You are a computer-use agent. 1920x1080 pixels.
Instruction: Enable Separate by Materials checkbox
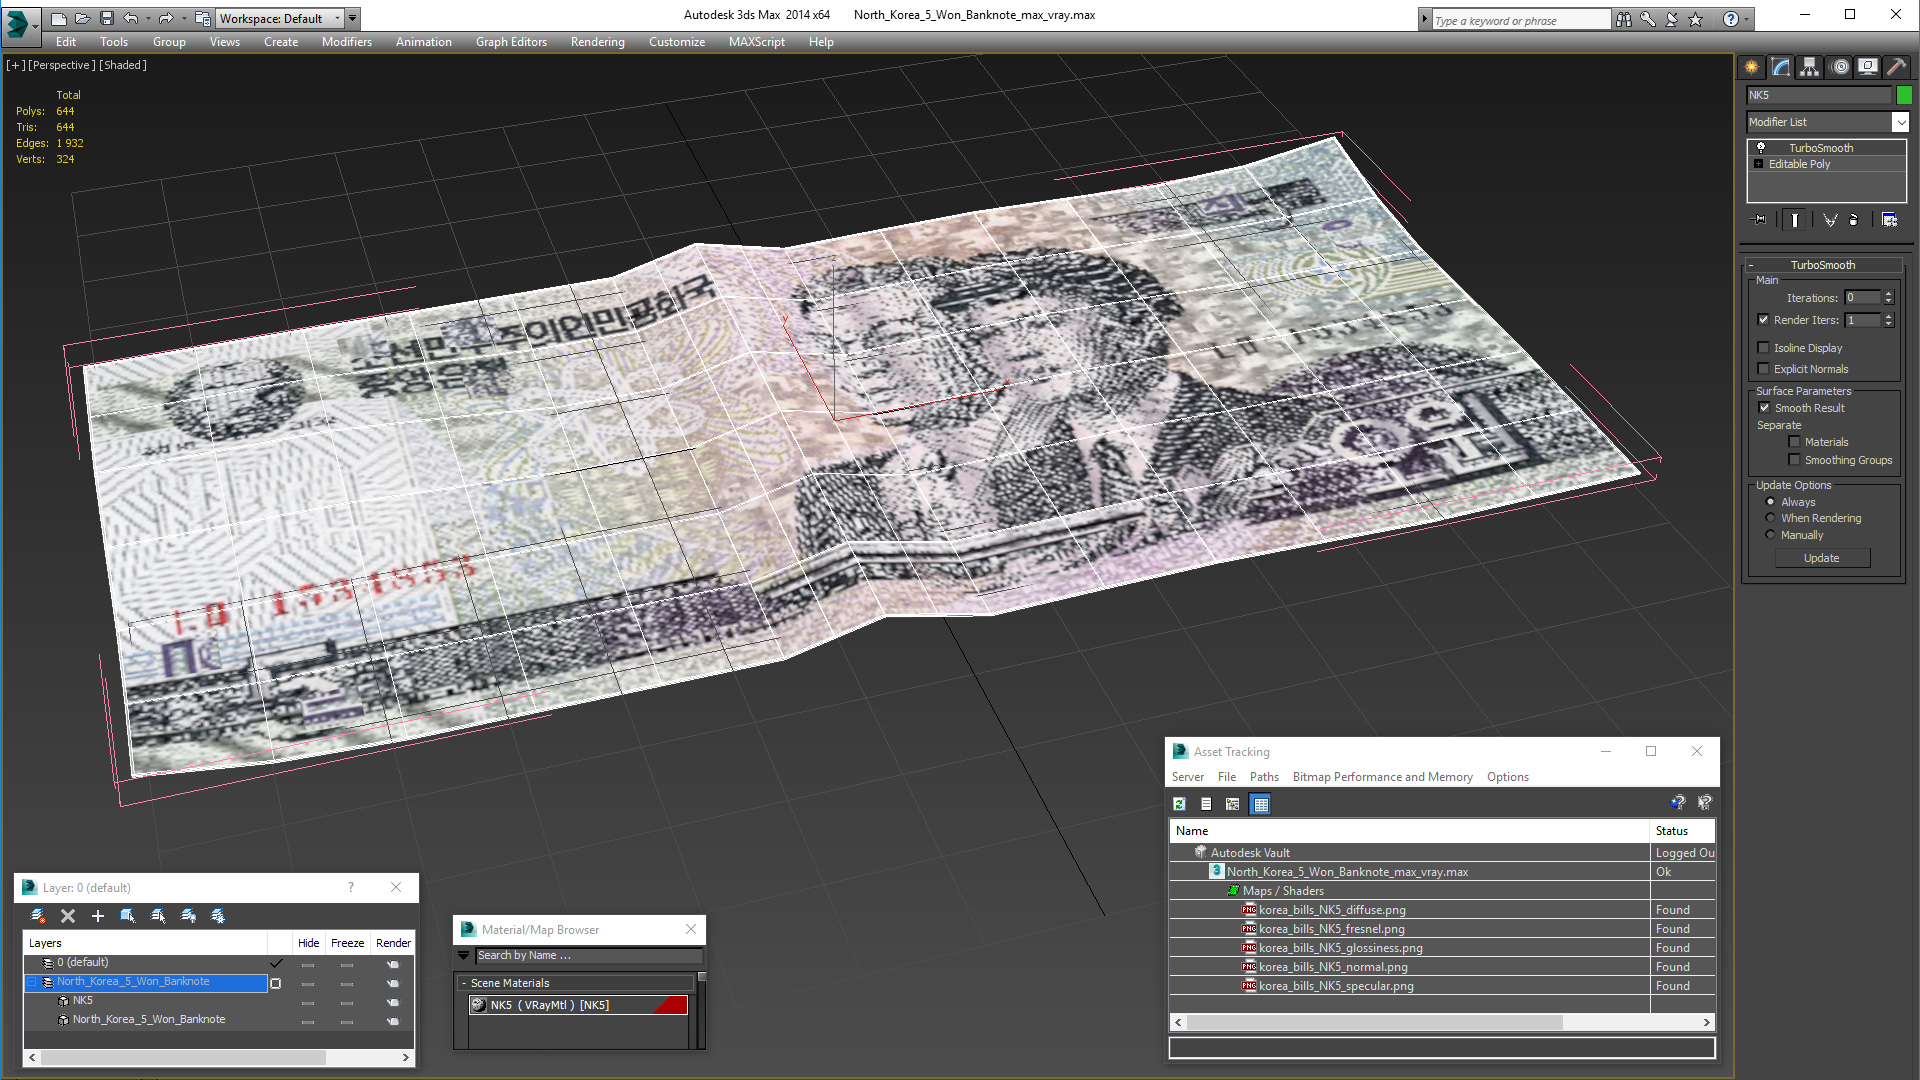tap(1794, 442)
